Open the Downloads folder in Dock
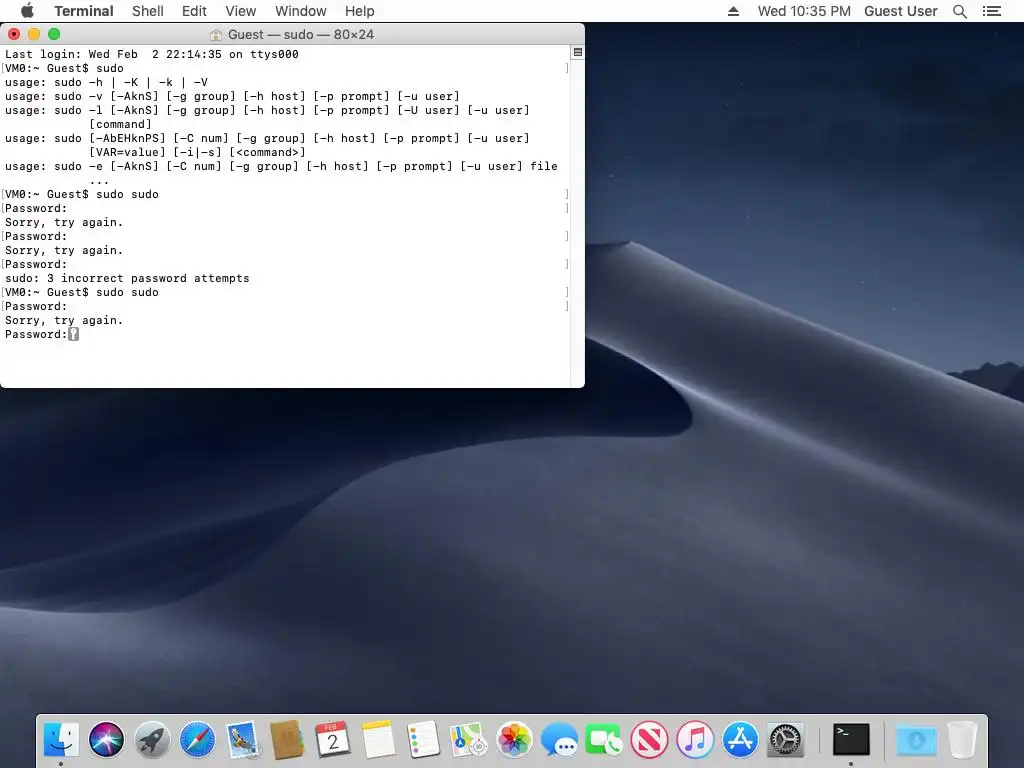 tap(916, 739)
